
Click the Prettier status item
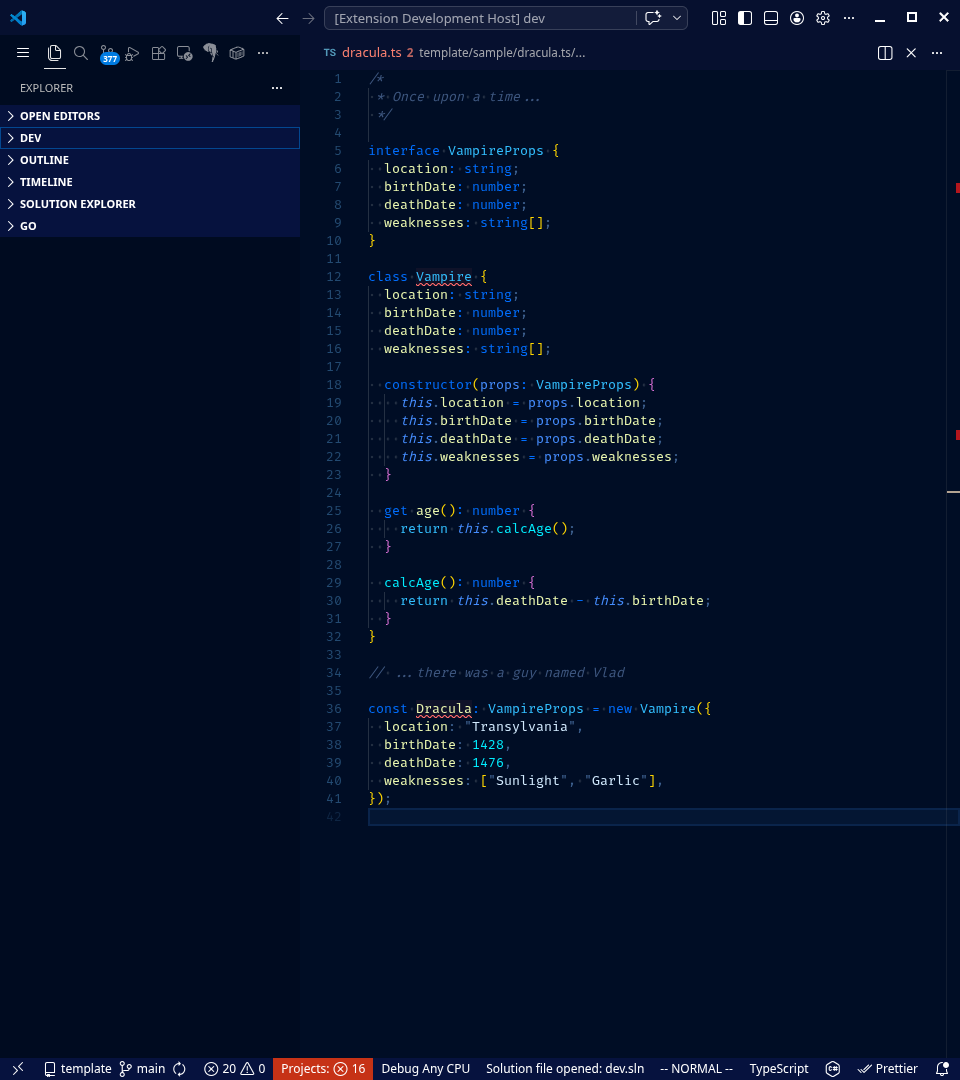pyautogui.click(x=888, y=1068)
